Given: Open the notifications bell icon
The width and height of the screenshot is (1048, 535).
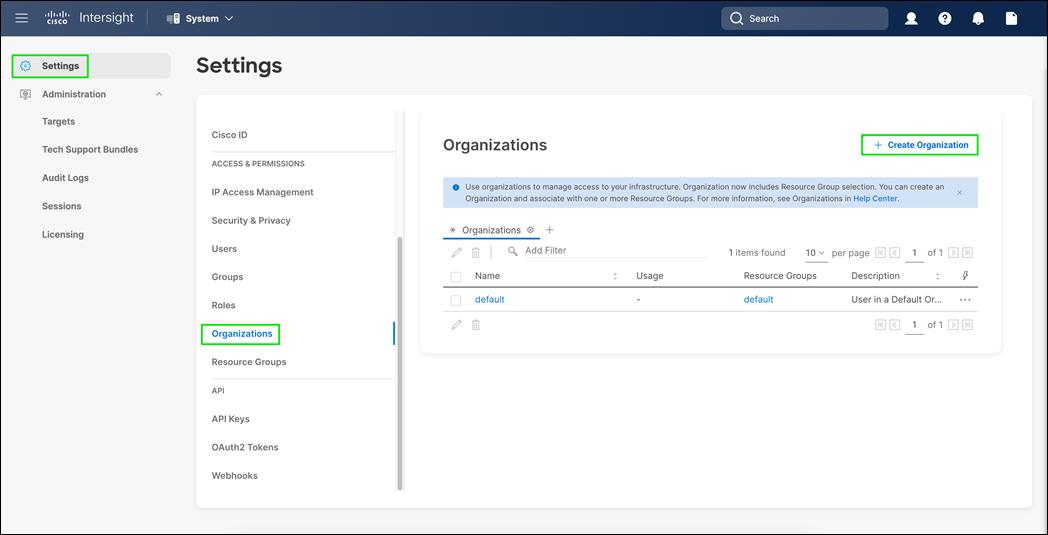Looking at the screenshot, I should [978, 19].
